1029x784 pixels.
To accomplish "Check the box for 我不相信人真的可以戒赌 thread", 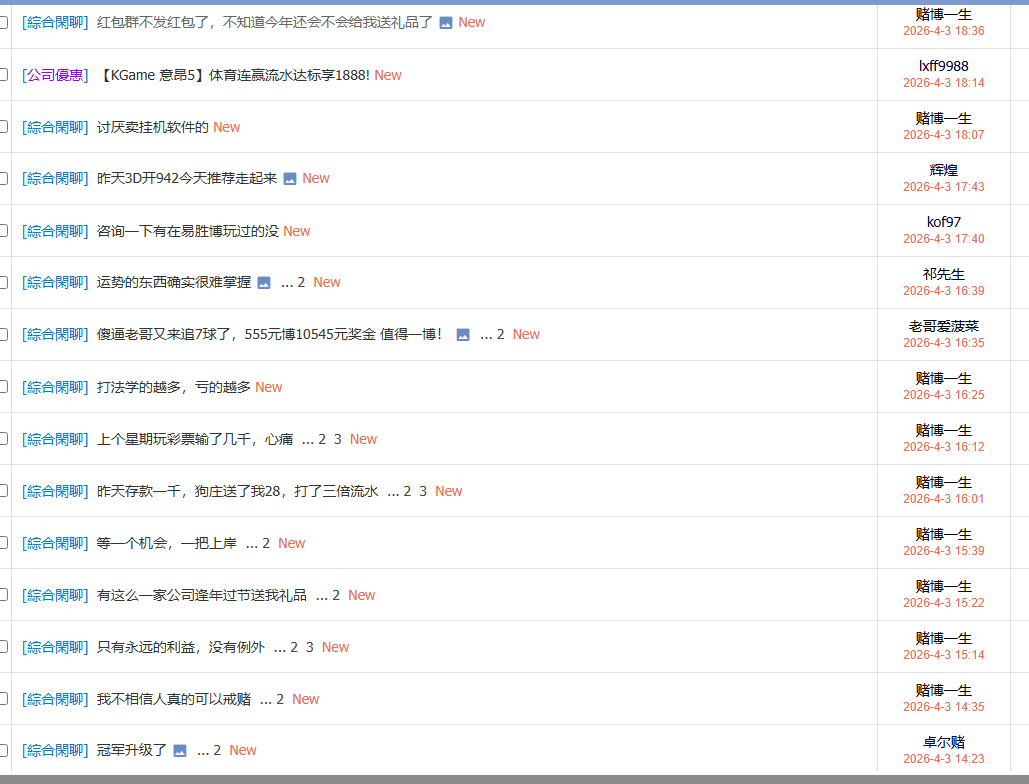I will pyautogui.click(x=3, y=699).
